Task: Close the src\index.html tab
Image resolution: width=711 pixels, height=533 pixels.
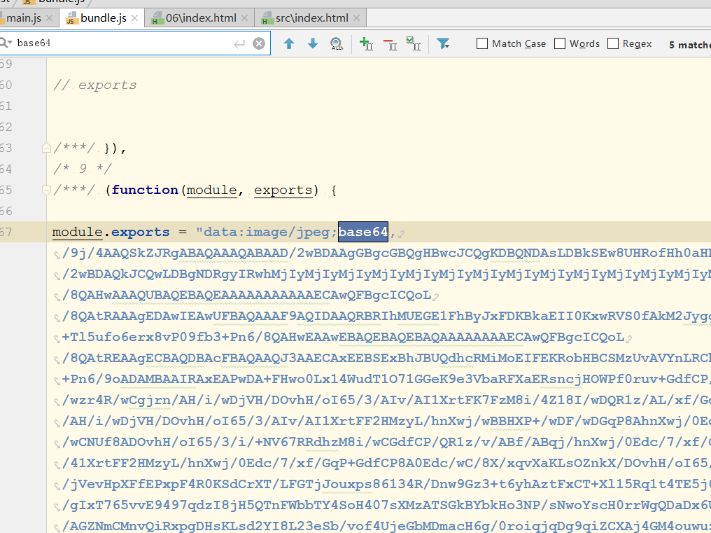Action: (356, 18)
